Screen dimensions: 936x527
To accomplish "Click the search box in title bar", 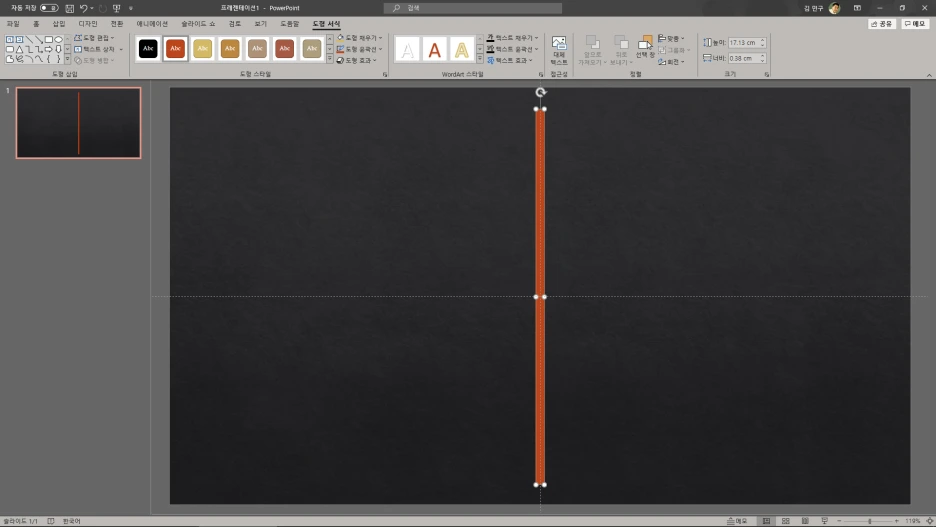I will 472,8.
